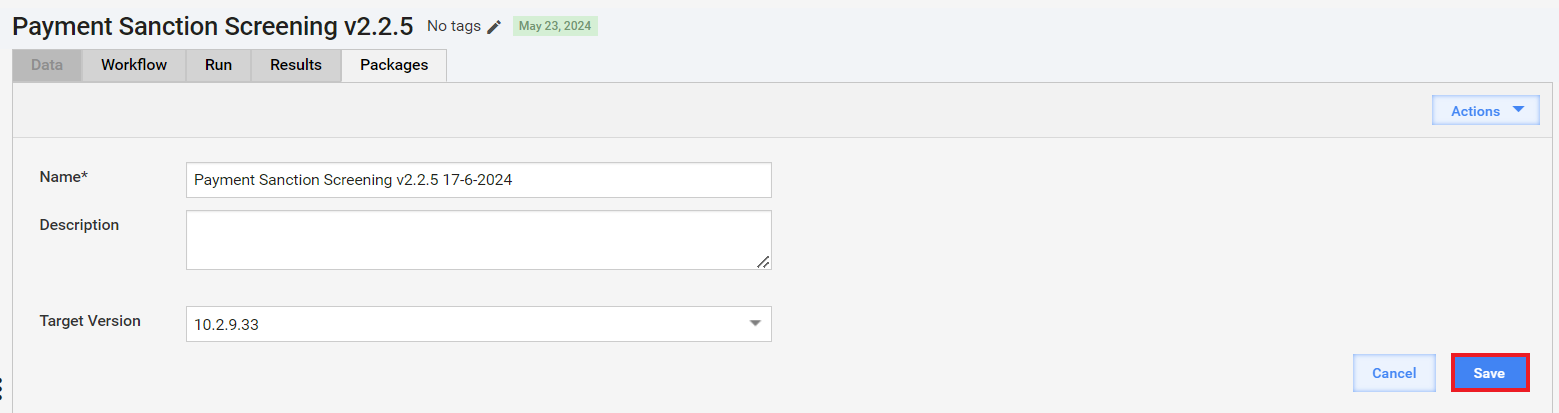Click the pencil icon to edit tags
Viewport: 1559px width, 413px height.
click(494, 27)
